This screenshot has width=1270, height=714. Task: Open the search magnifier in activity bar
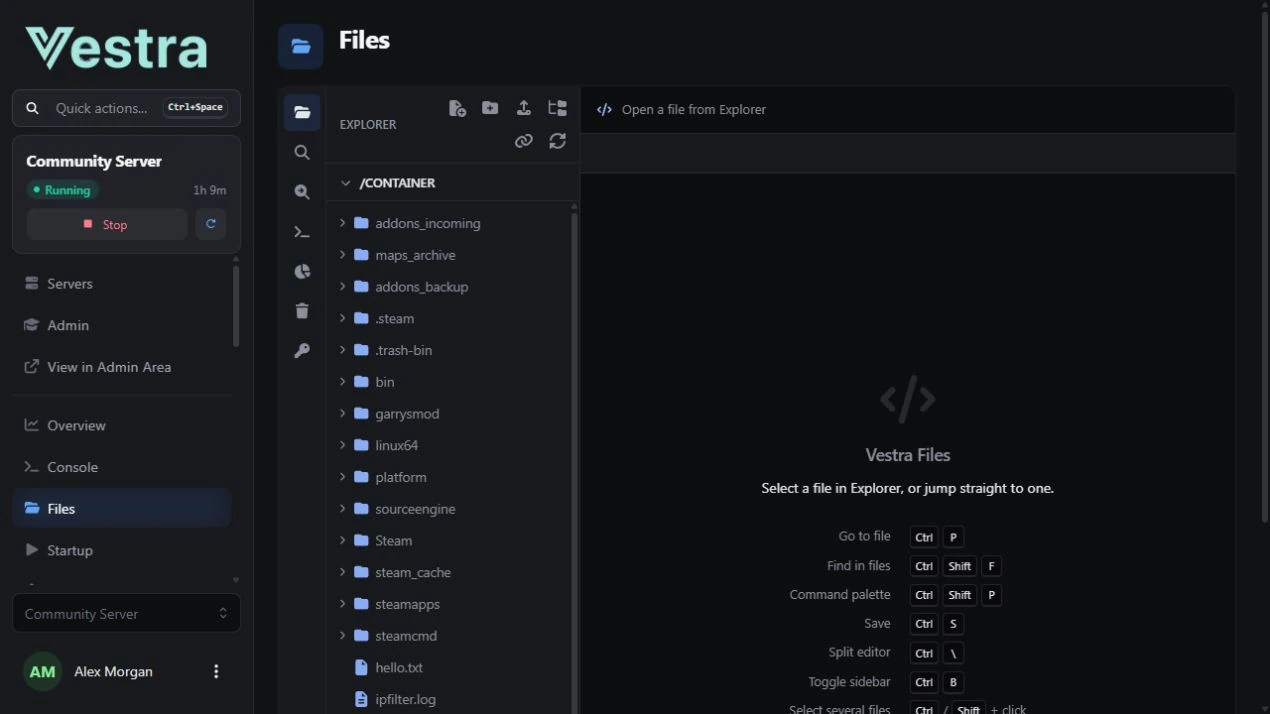point(302,152)
